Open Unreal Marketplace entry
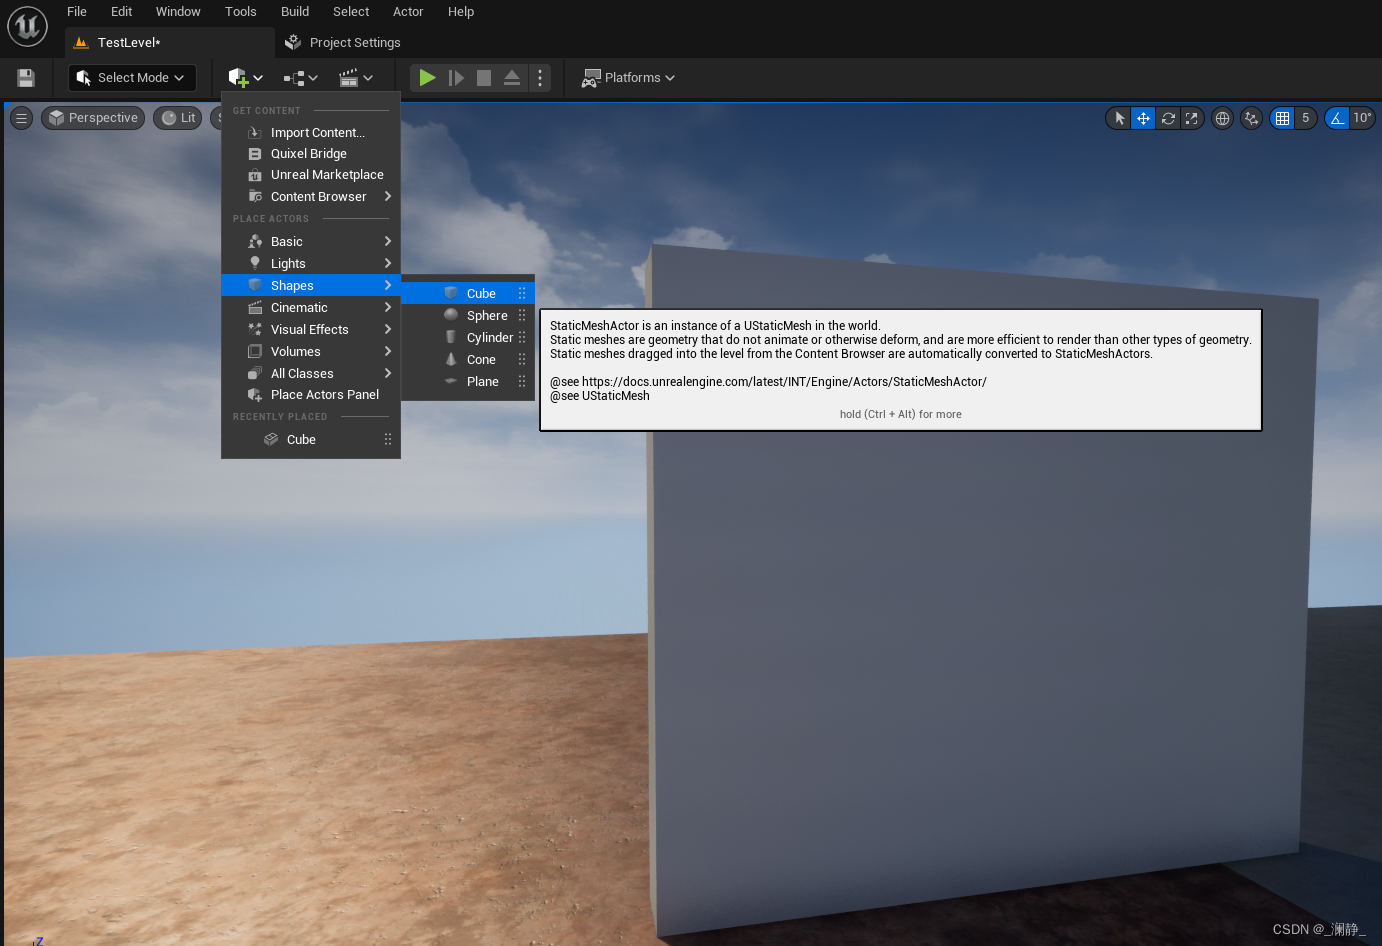The image size is (1382, 946). point(311,175)
